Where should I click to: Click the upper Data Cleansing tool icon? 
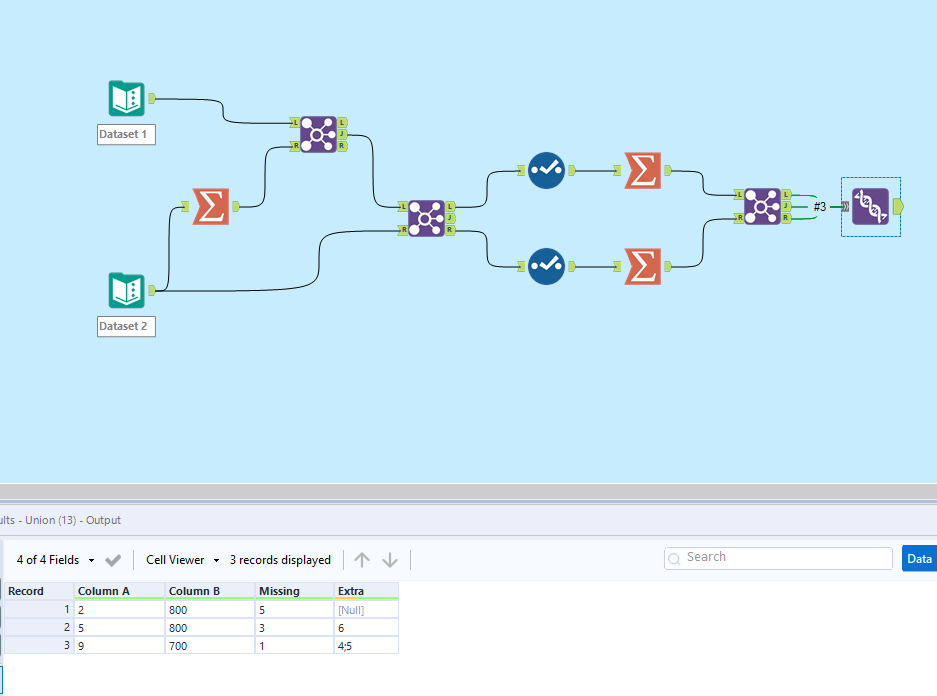point(546,170)
